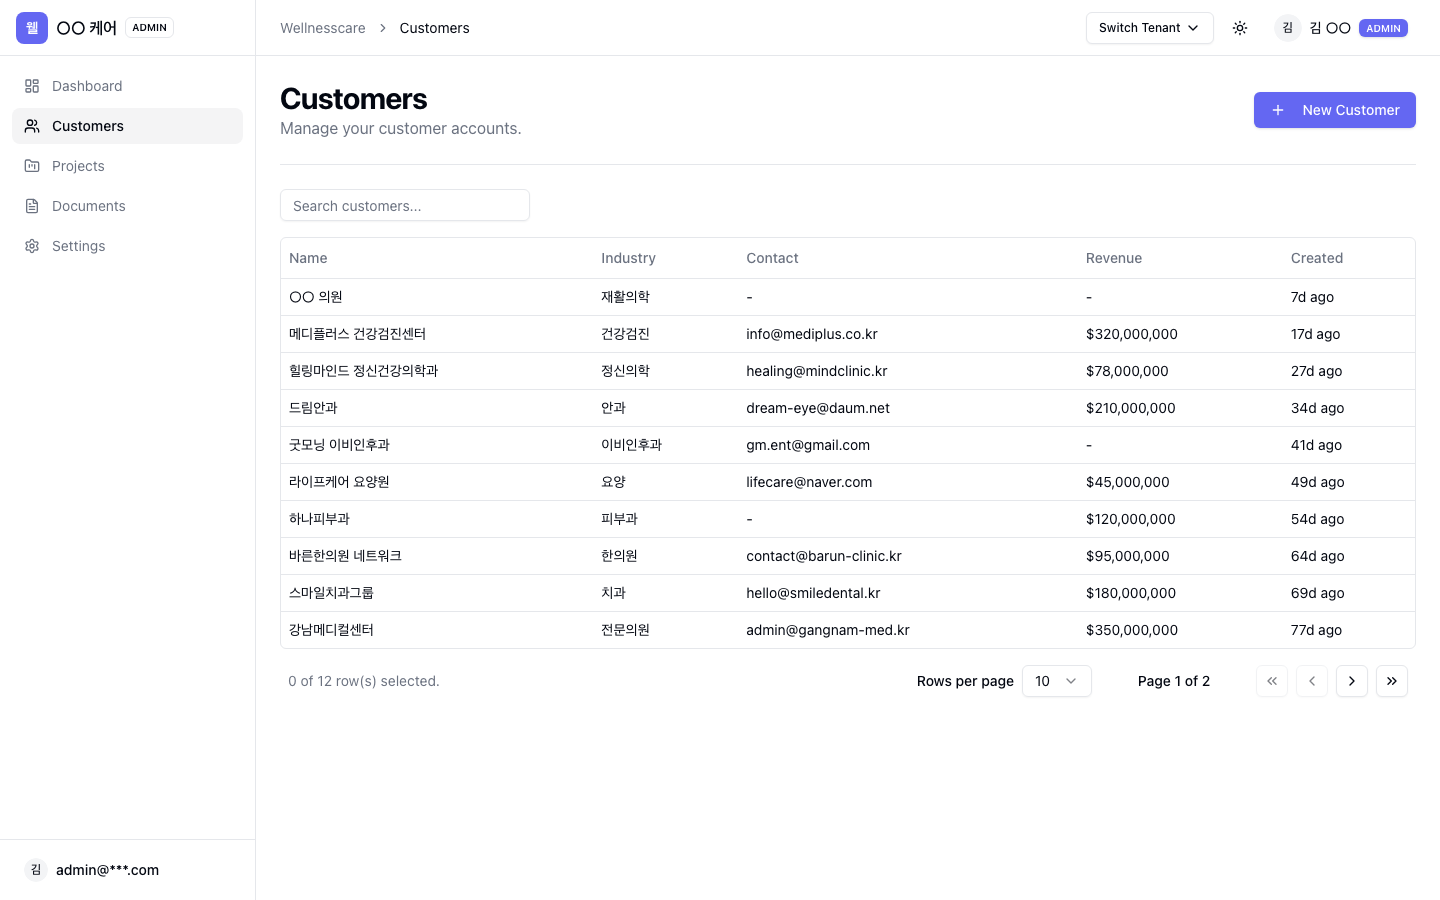Screen dimensions: 1440x900
Task: Expand the Rows per page selector
Action: 1057,681
